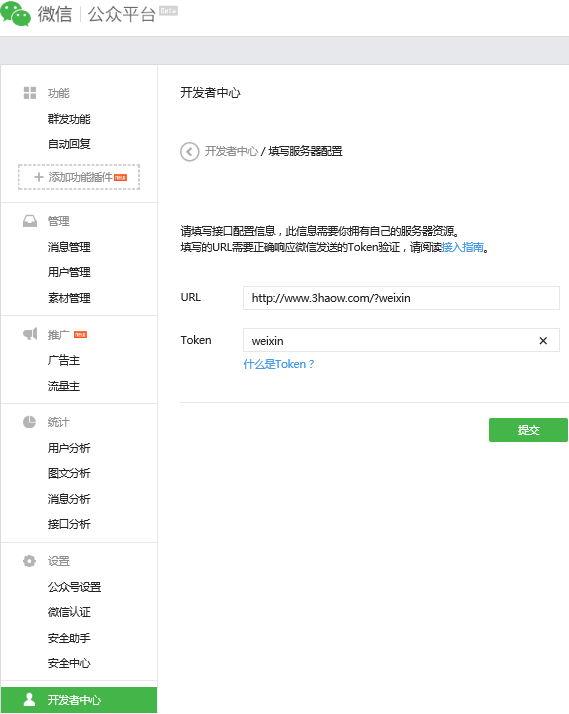Click the WeChat logo icon
Screen dimensions: 569x714
[15, 14]
